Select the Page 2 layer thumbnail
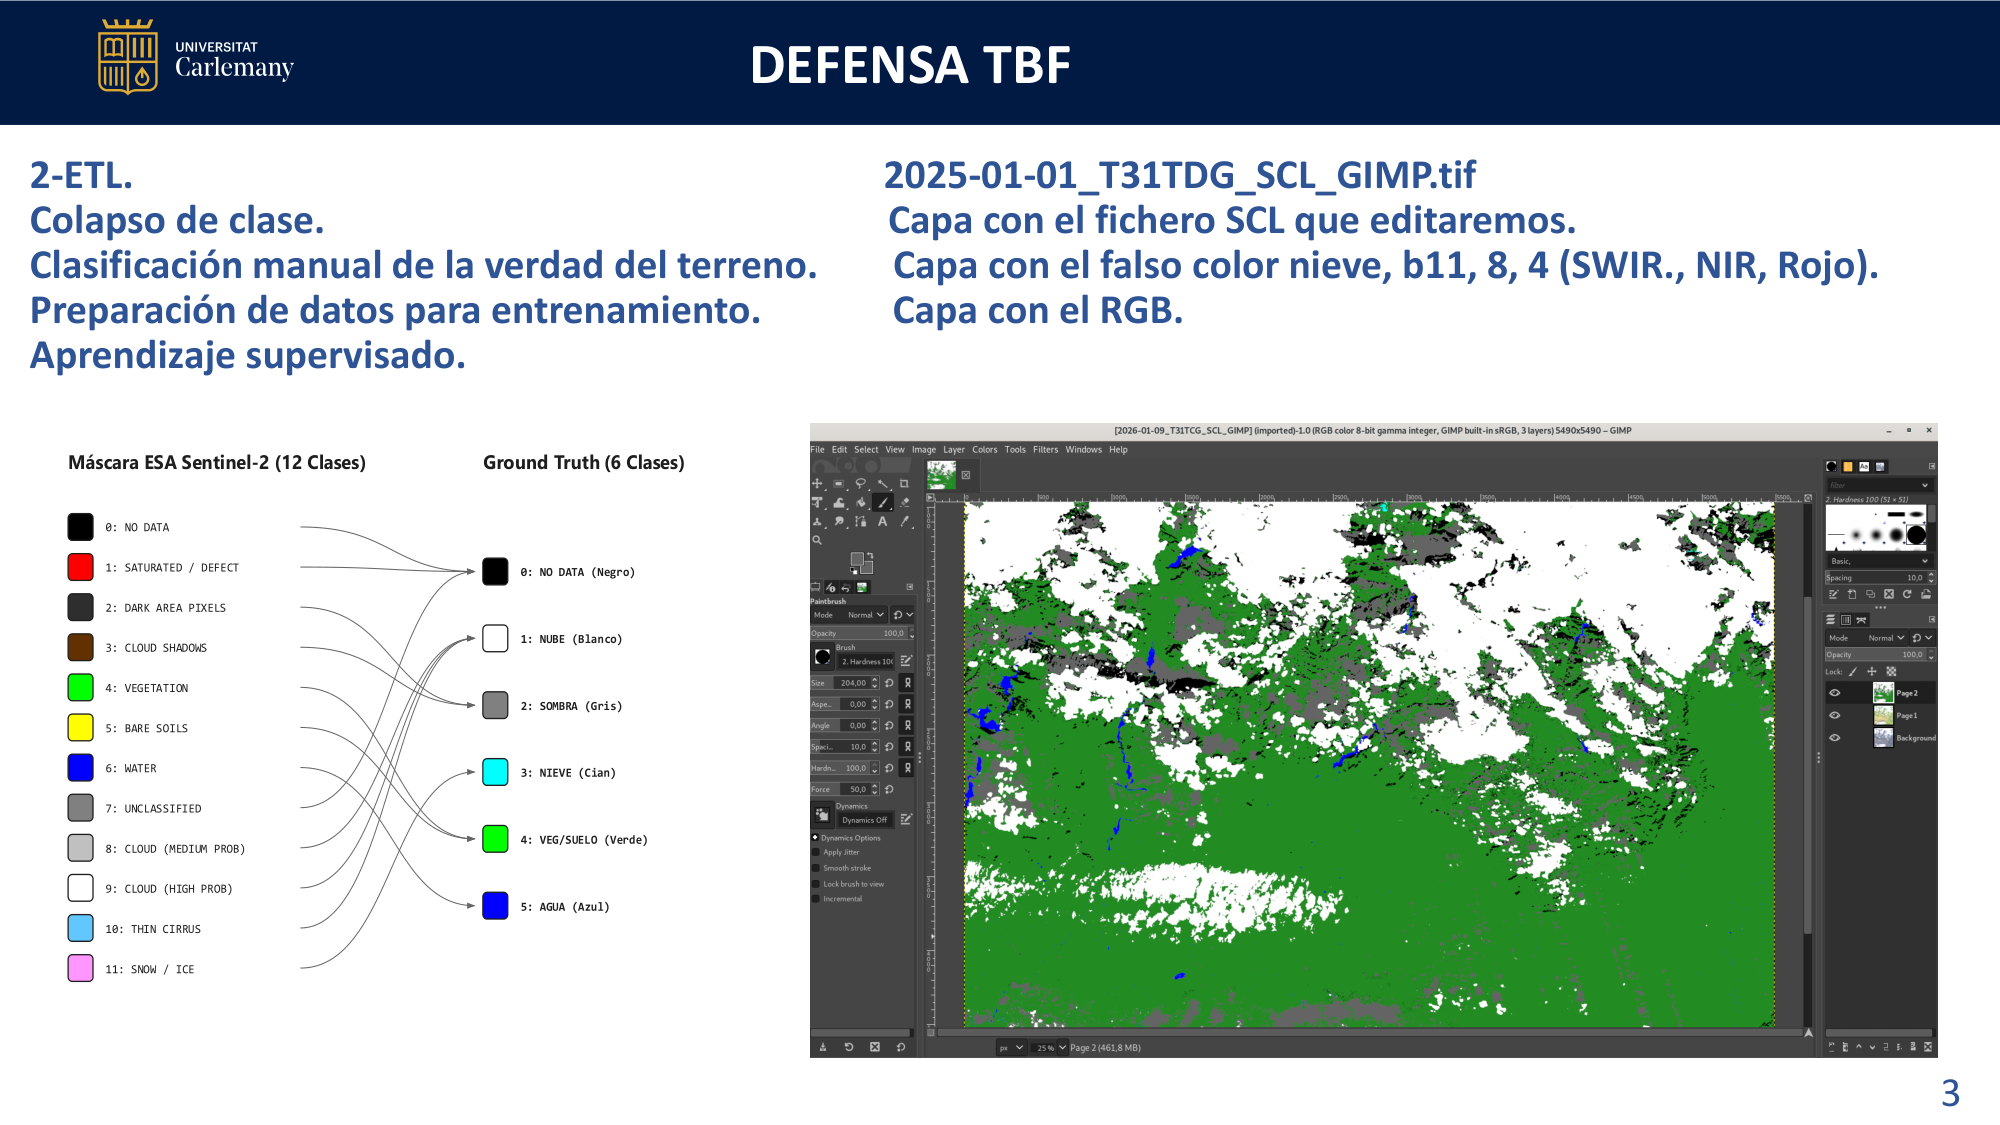The image size is (2000, 1125). (1883, 693)
